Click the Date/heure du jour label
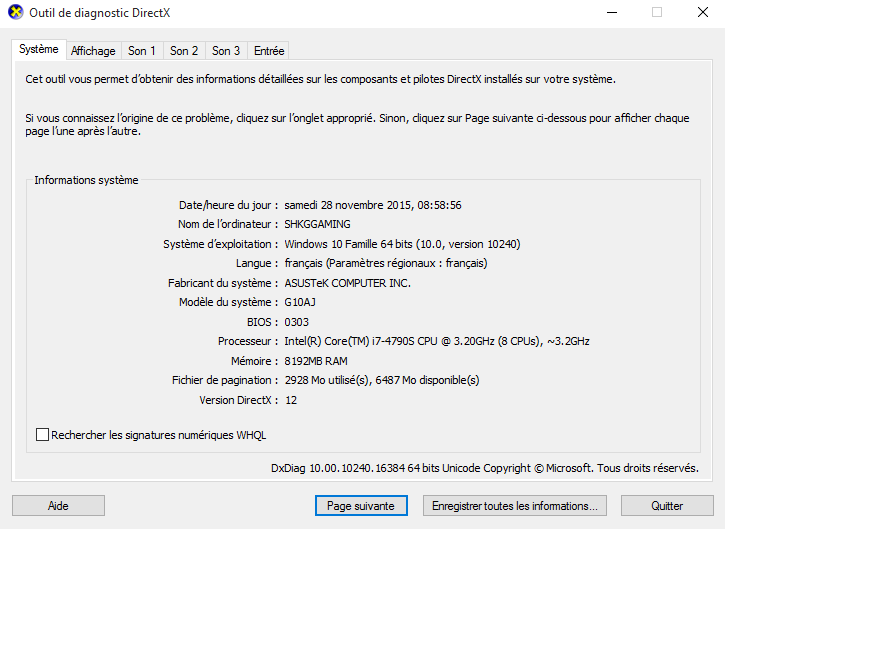The image size is (880, 646). (228, 205)
